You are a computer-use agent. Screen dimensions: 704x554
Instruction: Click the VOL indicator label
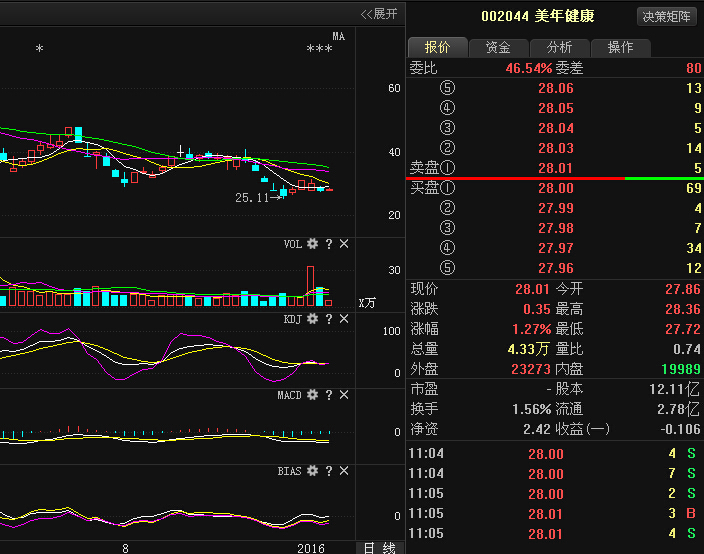[x=293, y=244]
